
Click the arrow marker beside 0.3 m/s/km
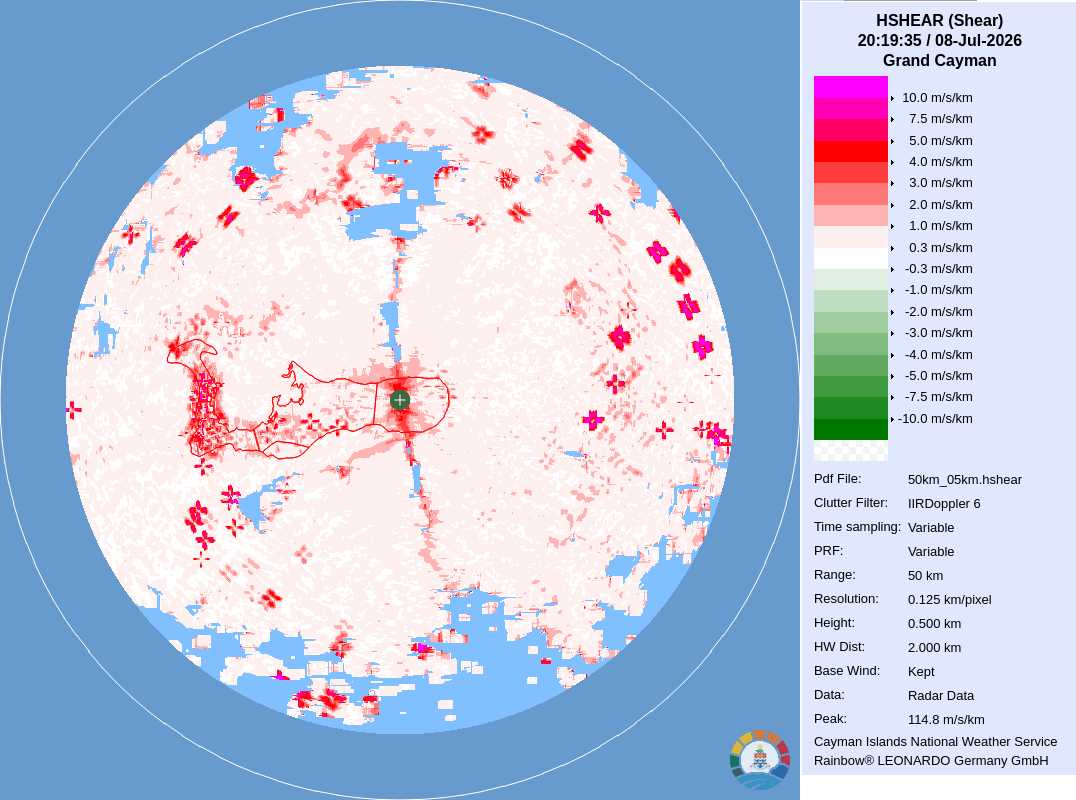[x=892, y=248]
